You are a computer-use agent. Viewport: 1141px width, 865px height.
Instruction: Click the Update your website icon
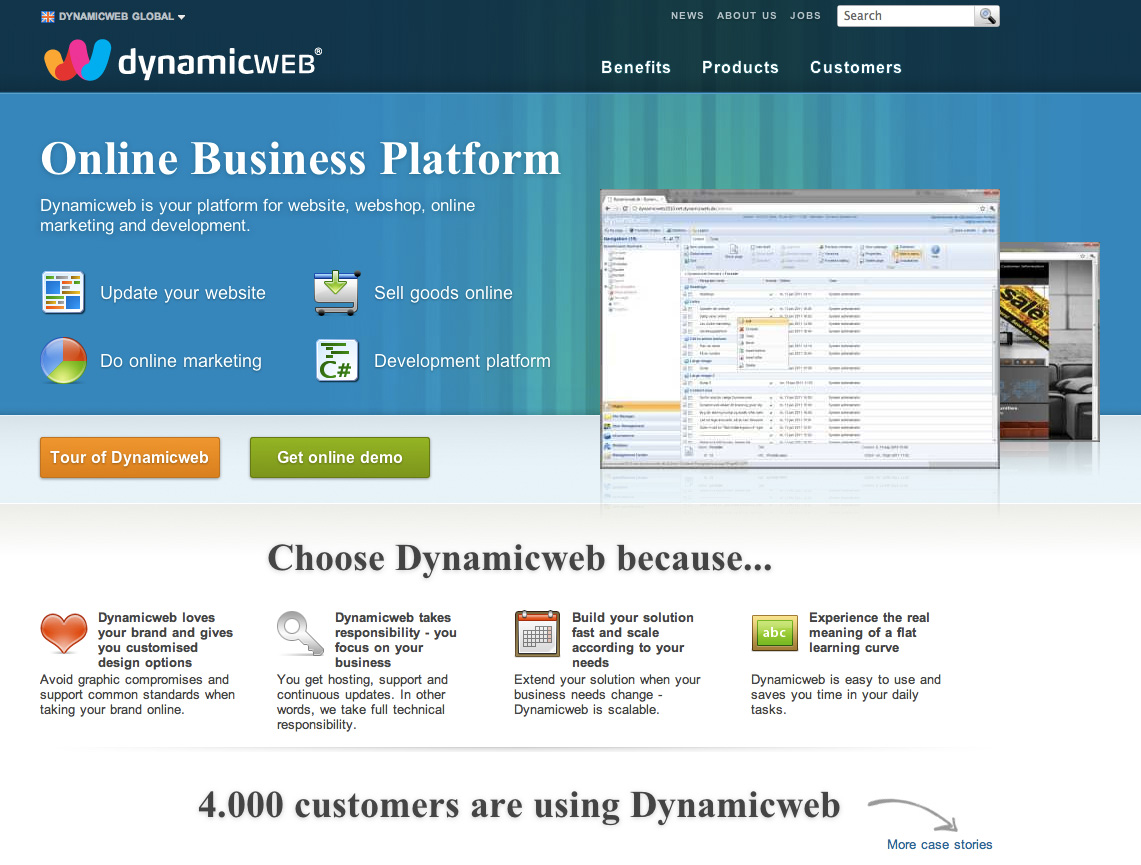point(63,292)
